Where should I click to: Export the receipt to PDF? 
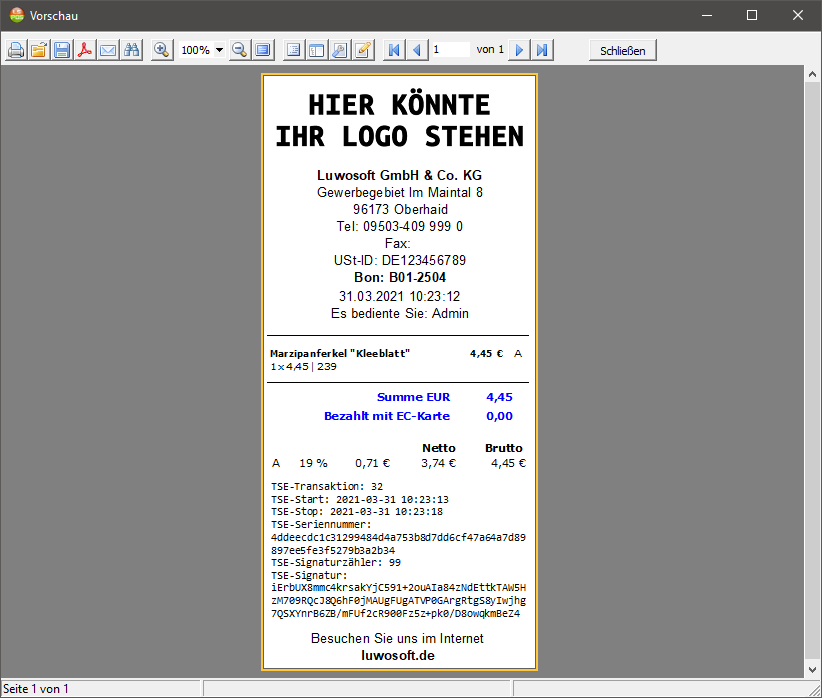[x=85, y=50]
